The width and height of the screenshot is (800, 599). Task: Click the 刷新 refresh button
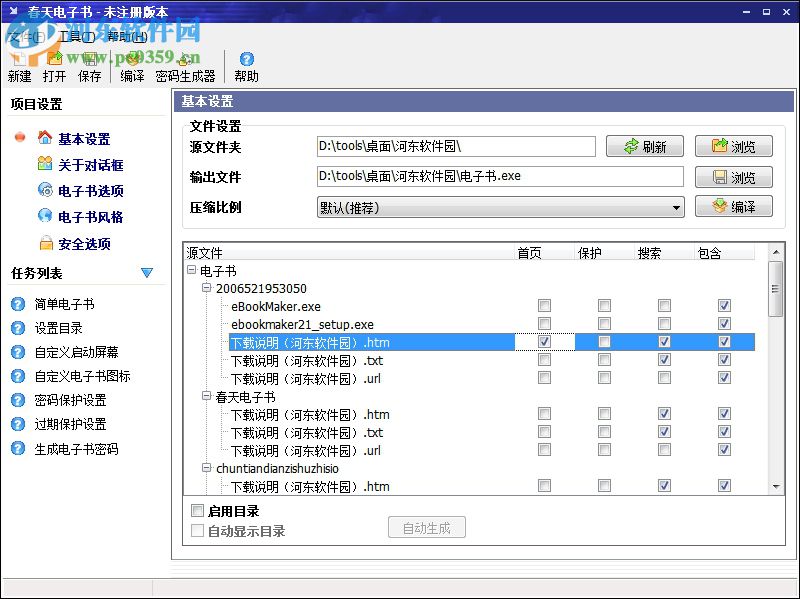(x=644, y=146)
